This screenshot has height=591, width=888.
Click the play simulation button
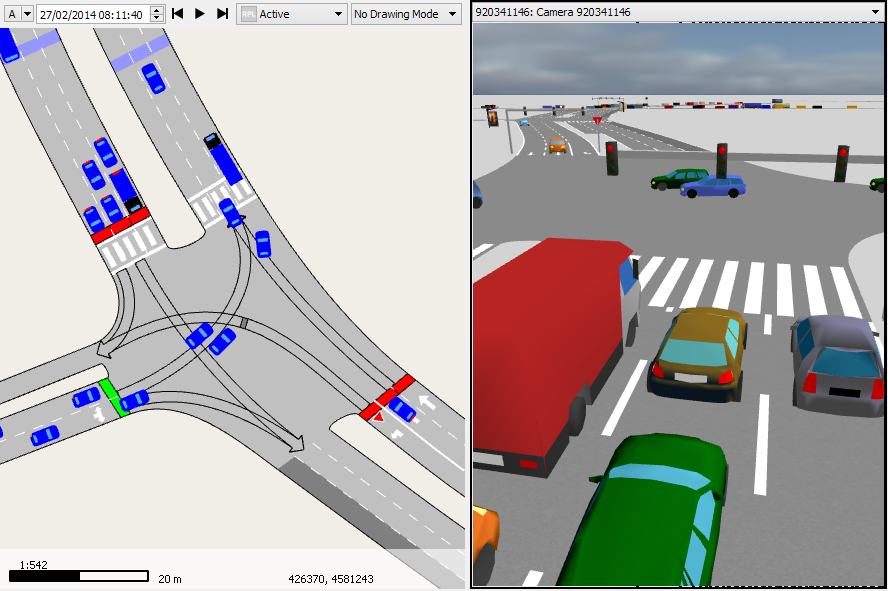pyautogui.click(x=200, y=14)
